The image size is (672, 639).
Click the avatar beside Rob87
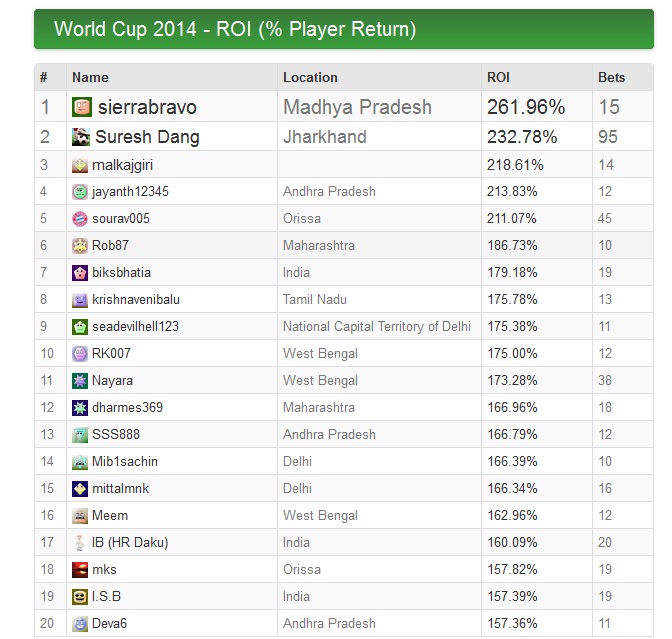pyautogui.click(x=80, y=246)
